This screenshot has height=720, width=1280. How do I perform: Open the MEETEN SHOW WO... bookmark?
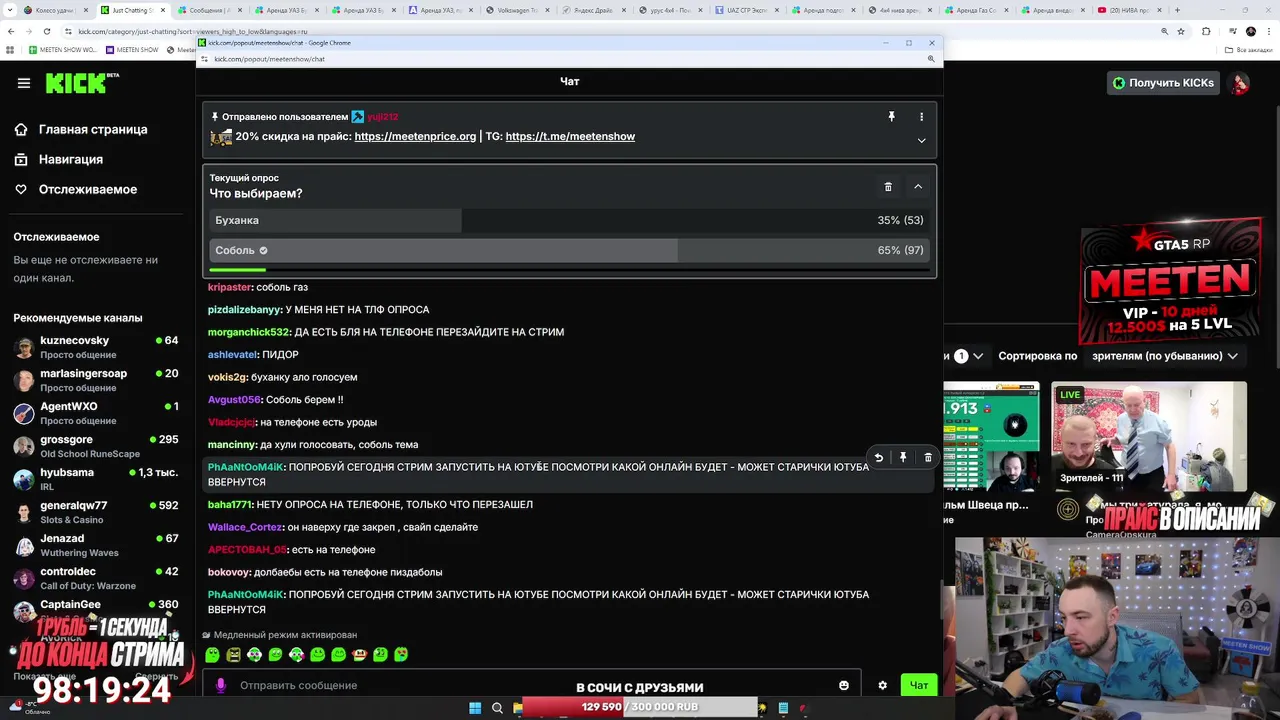coord(63,49)
